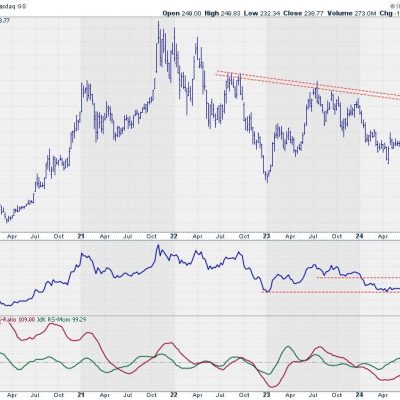Click the JdK RS-Mom 99.29 indicator label
Viewport: 400px width, 400px height.
[62, 319]
